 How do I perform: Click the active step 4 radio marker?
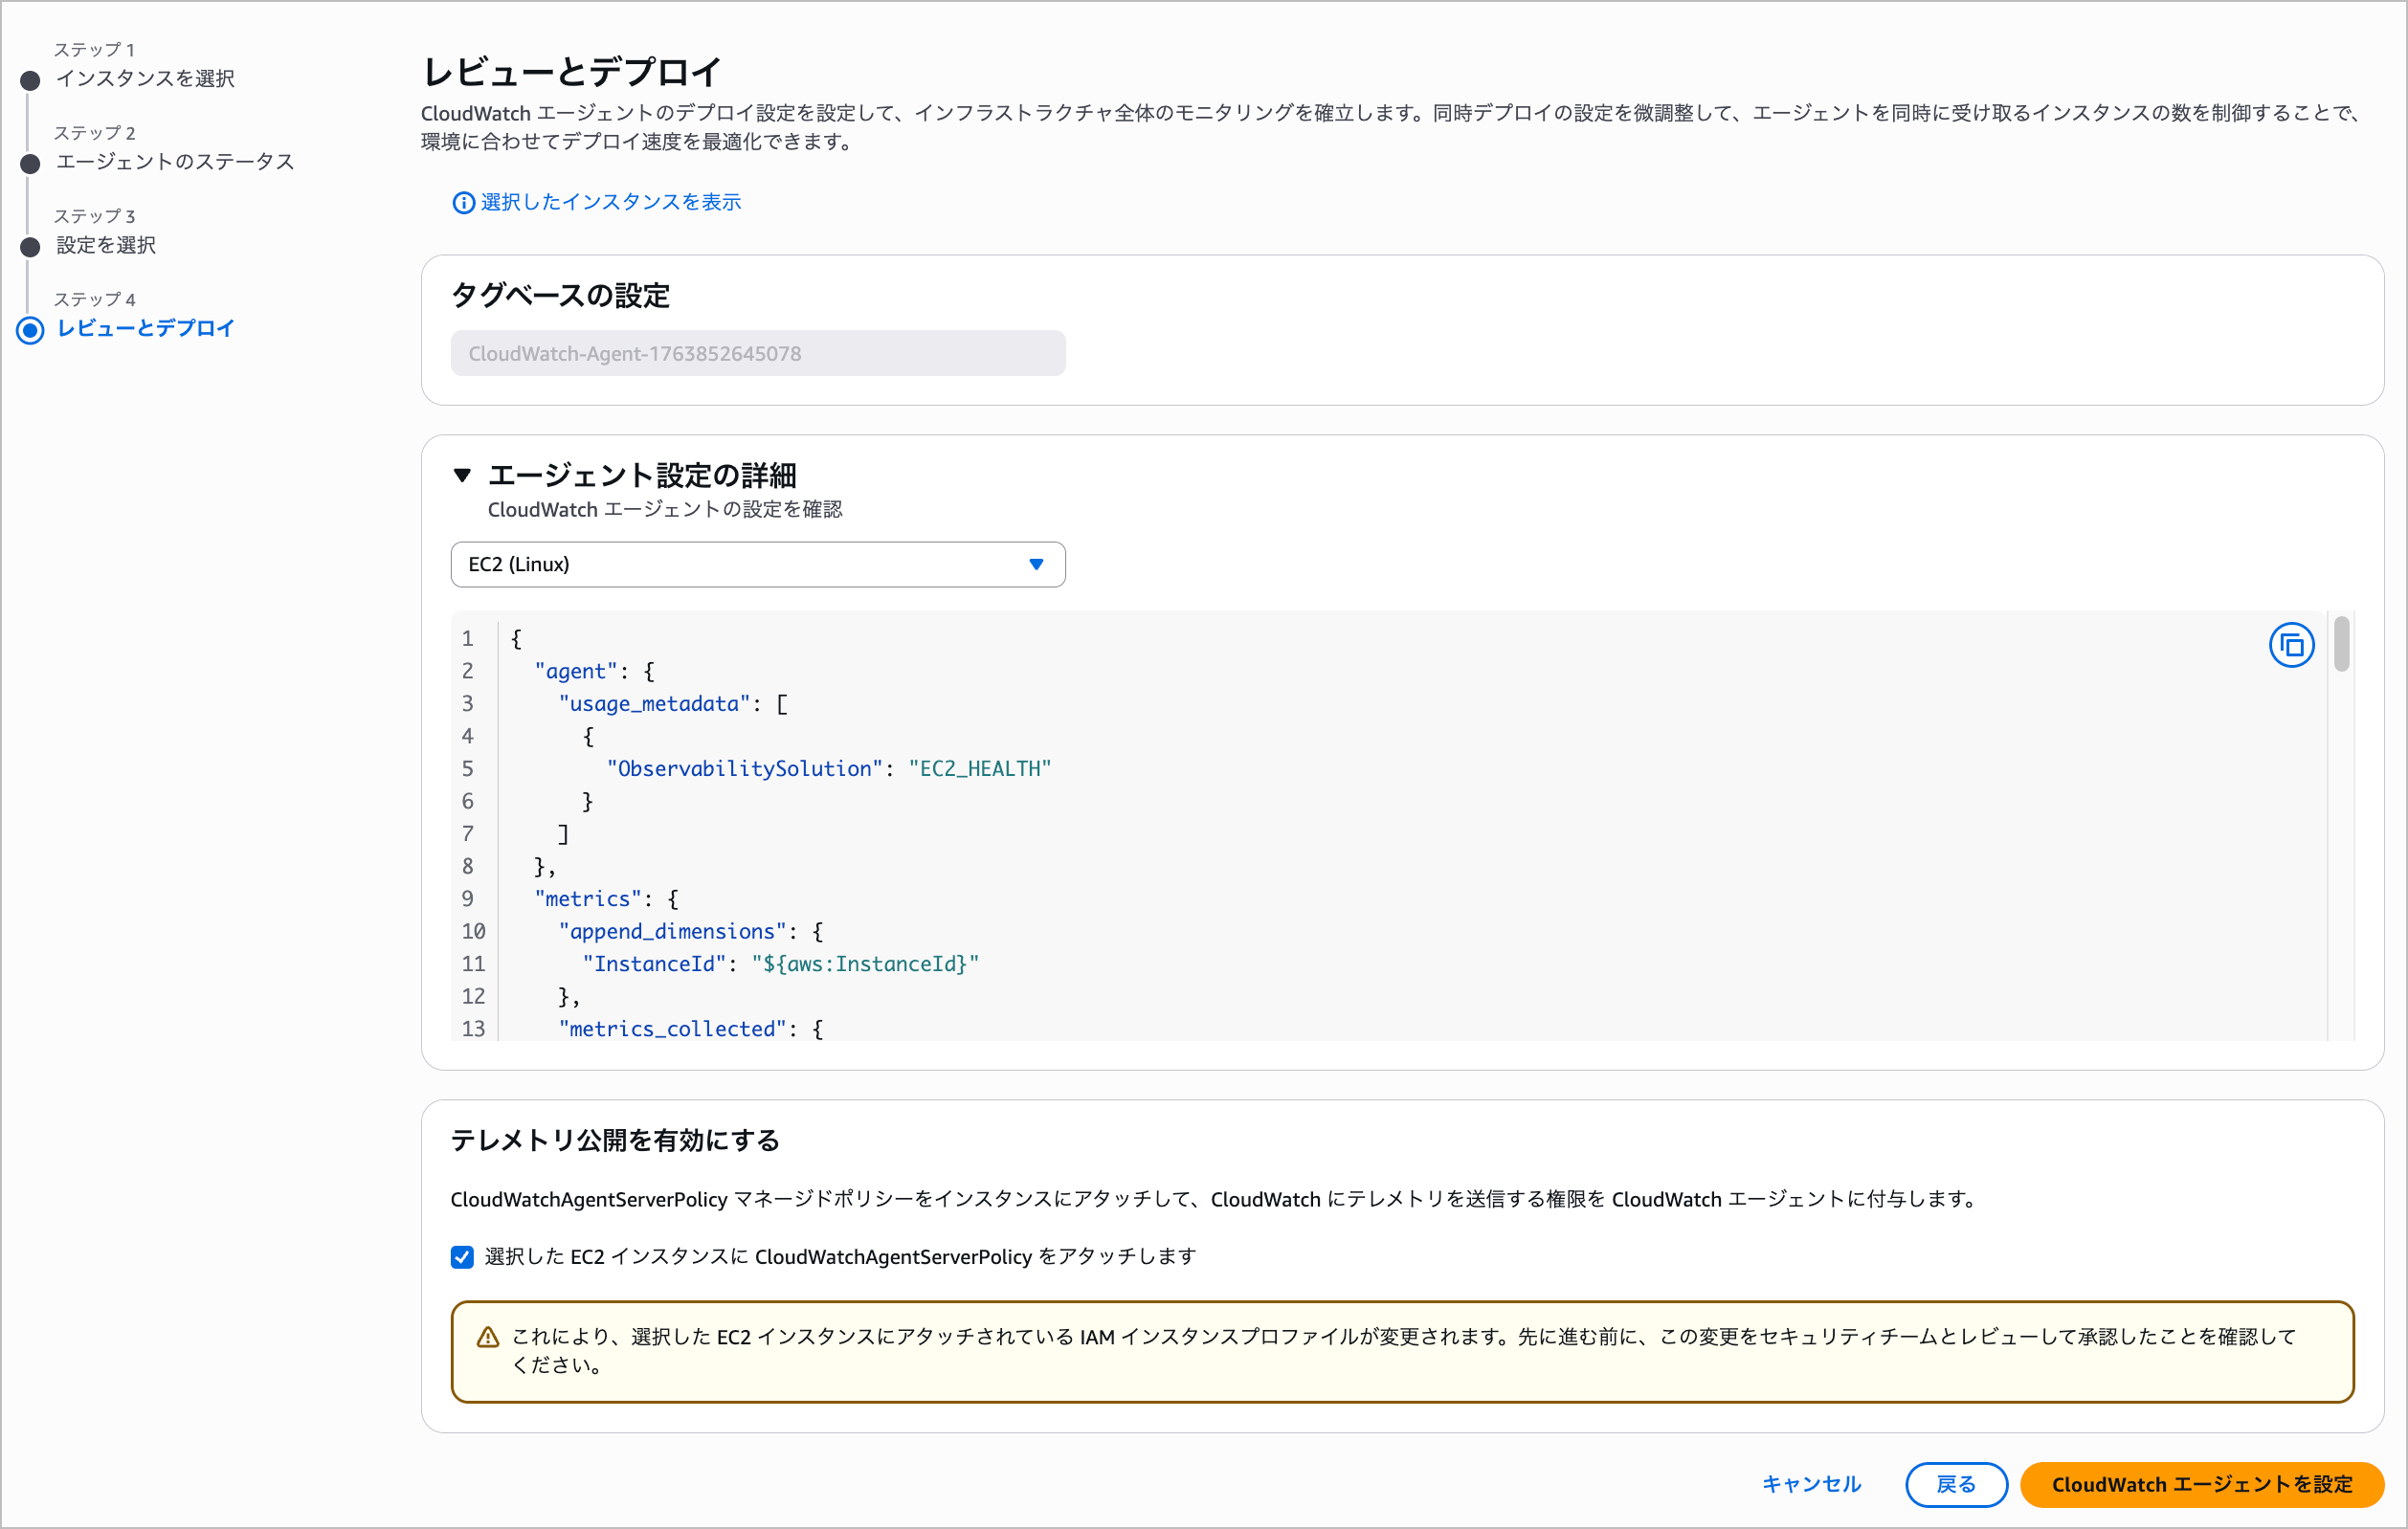coord(30,330)
